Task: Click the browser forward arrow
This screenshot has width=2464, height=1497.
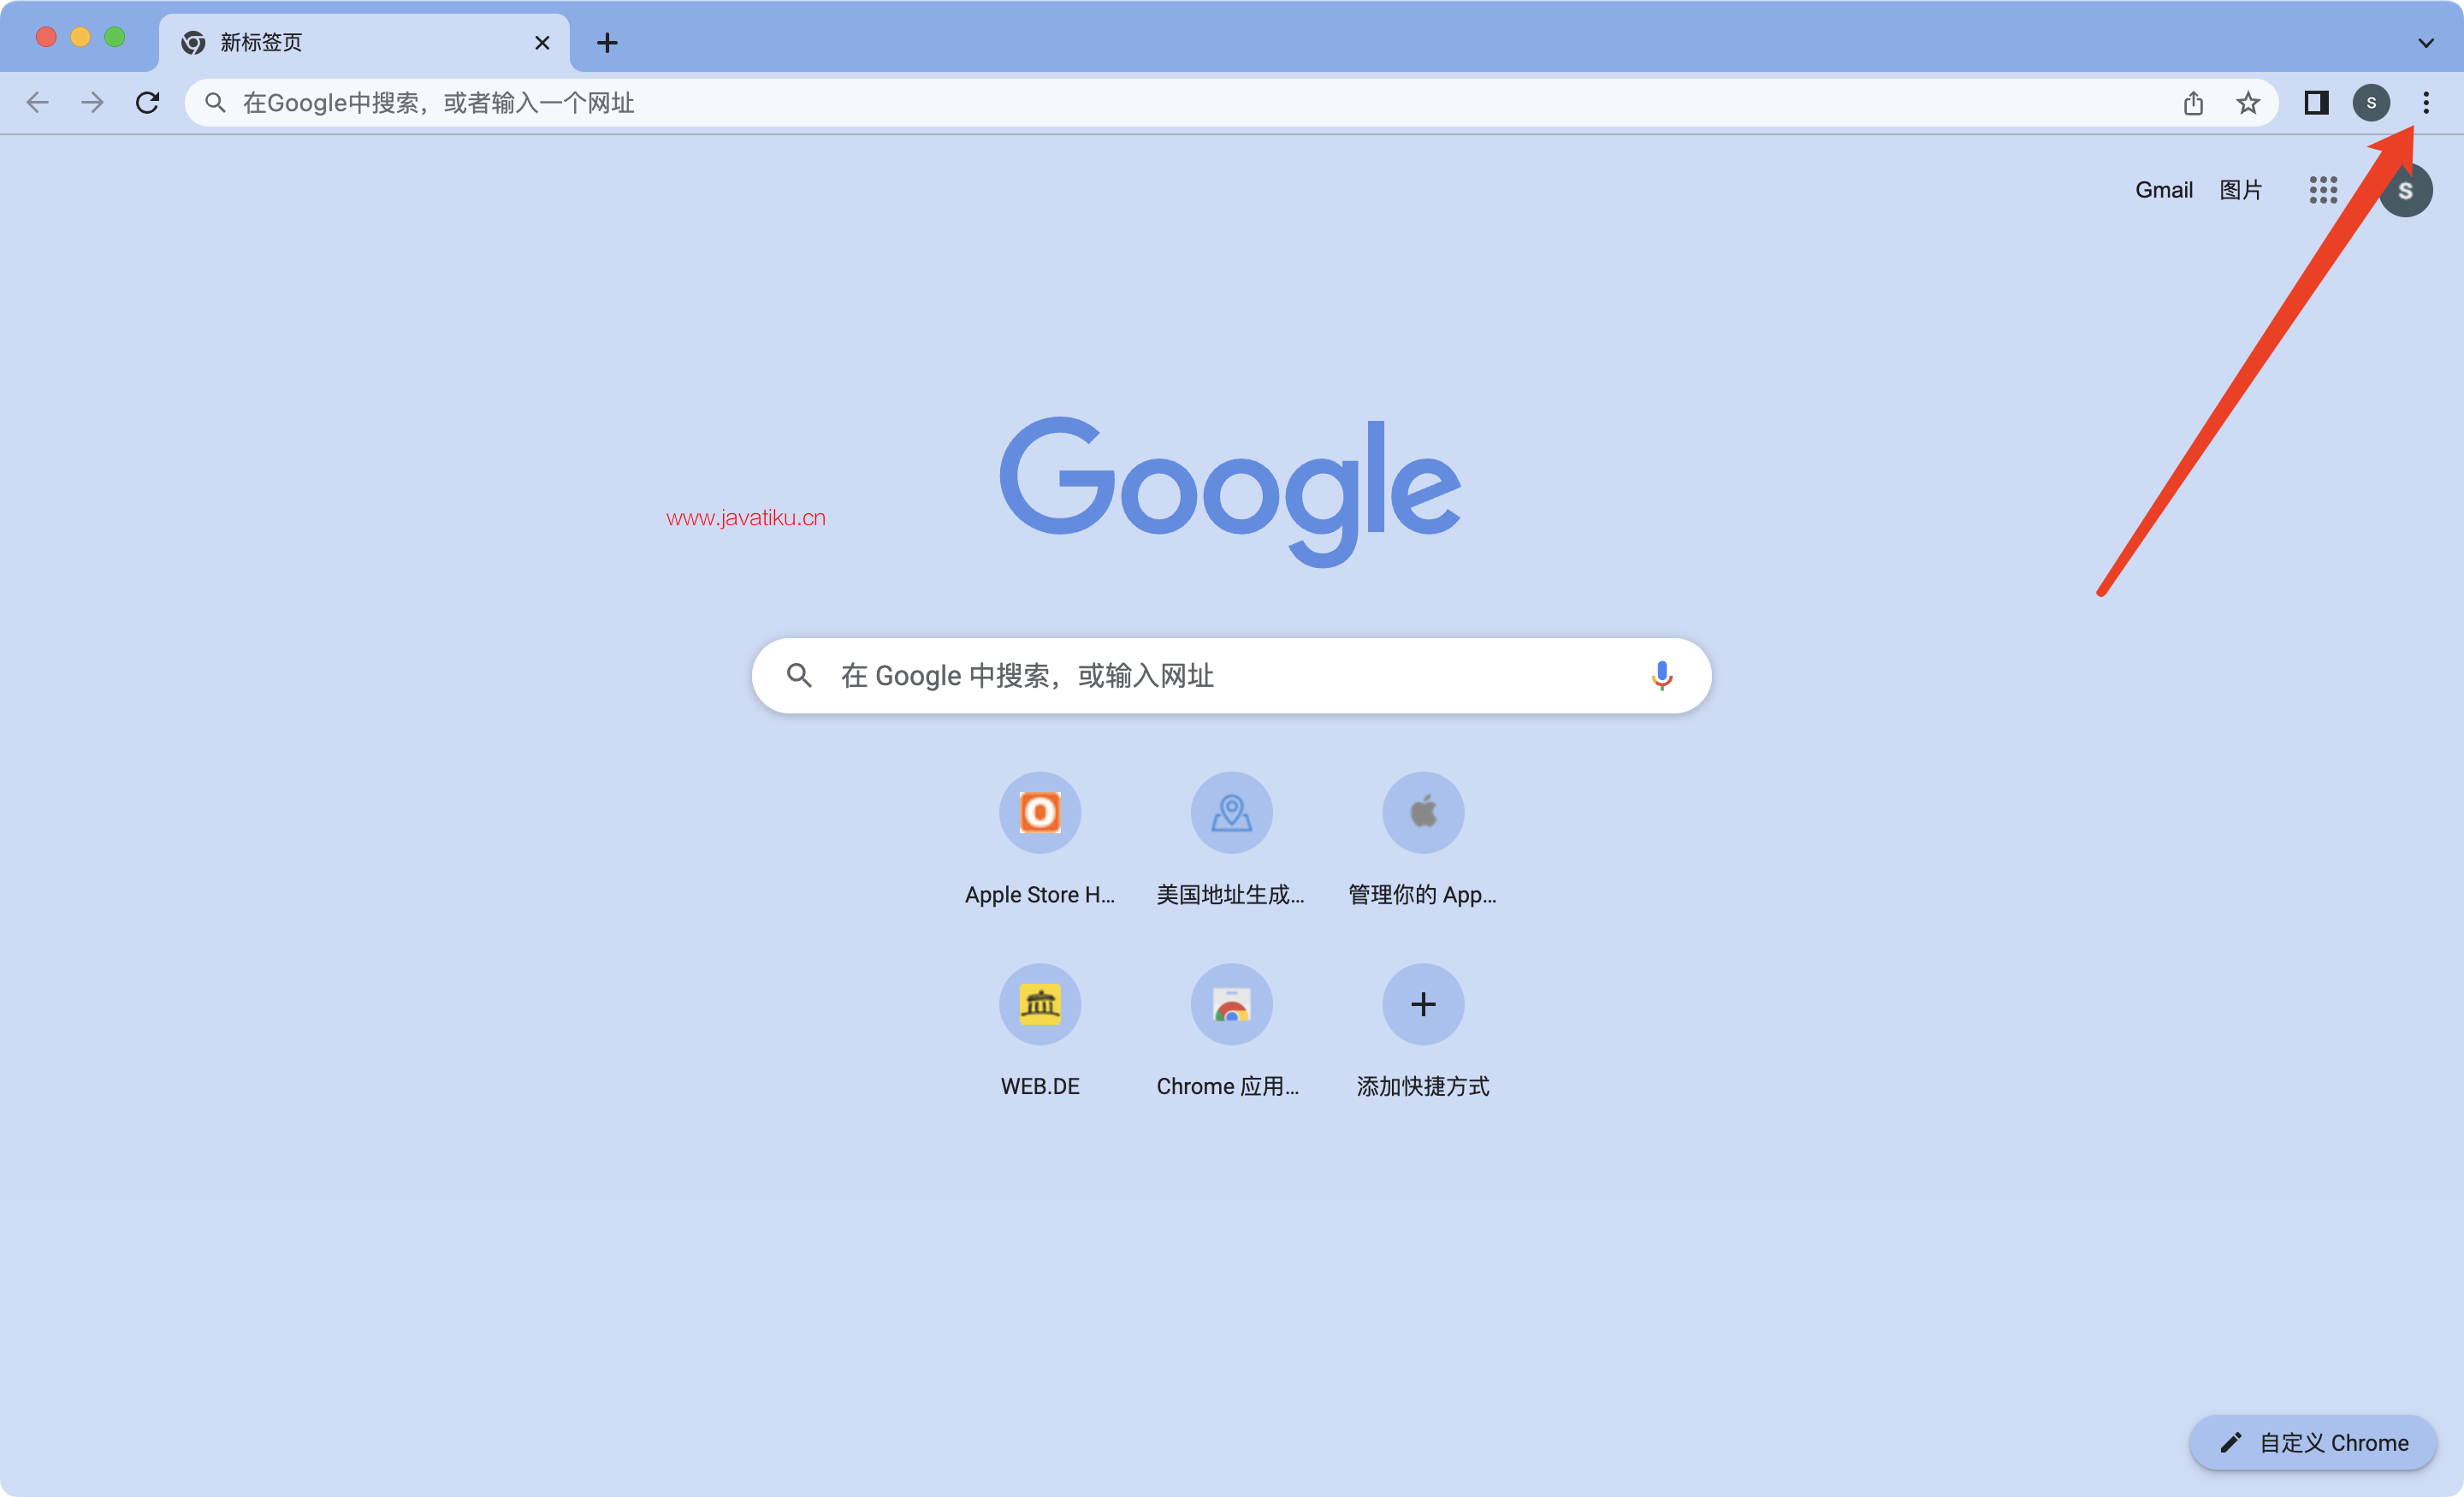Action: [x=92, y=102]
